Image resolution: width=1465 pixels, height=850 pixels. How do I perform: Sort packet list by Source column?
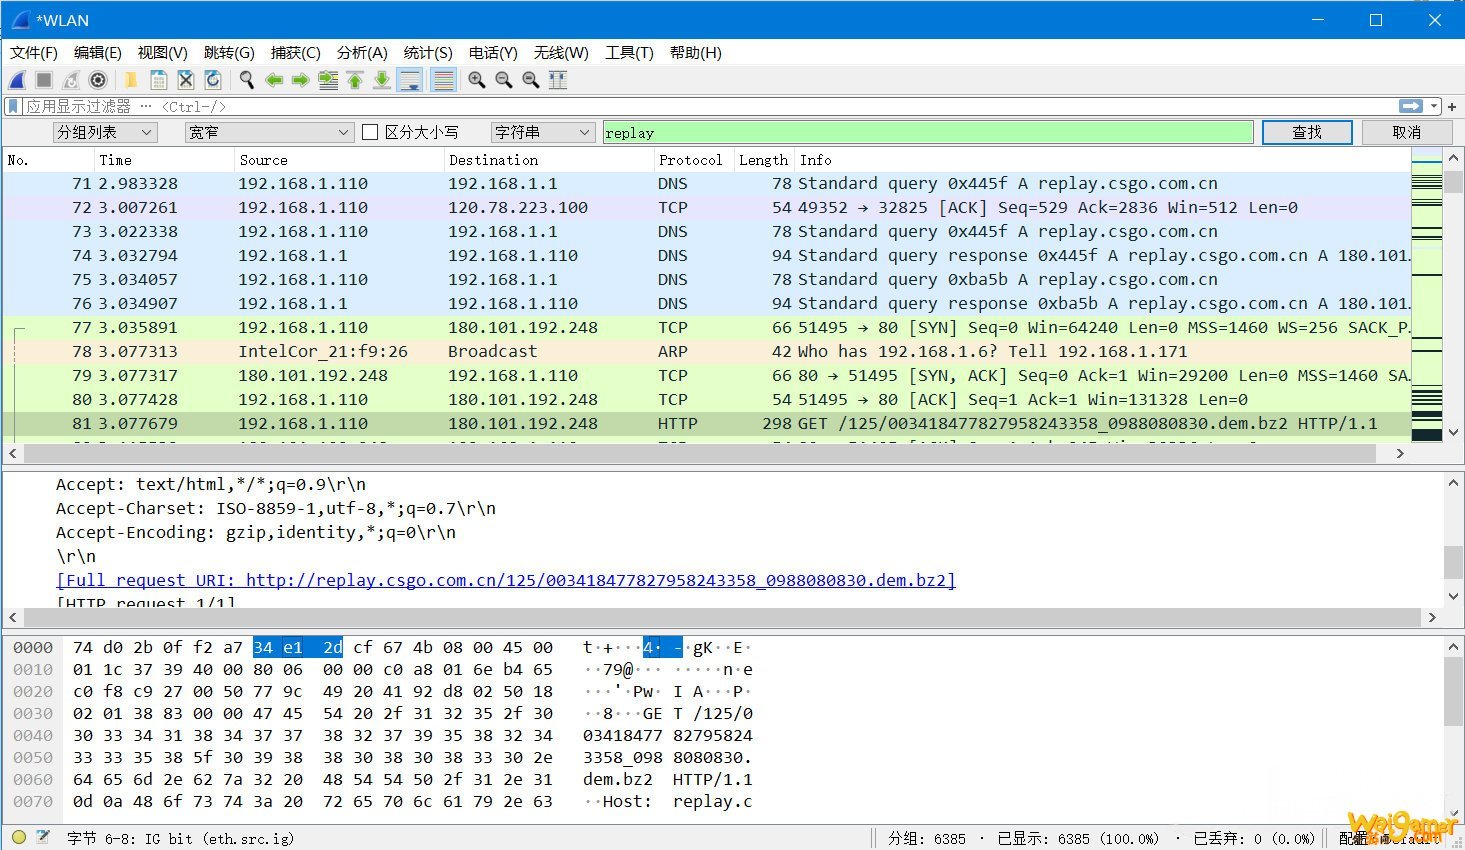[338, 160]
